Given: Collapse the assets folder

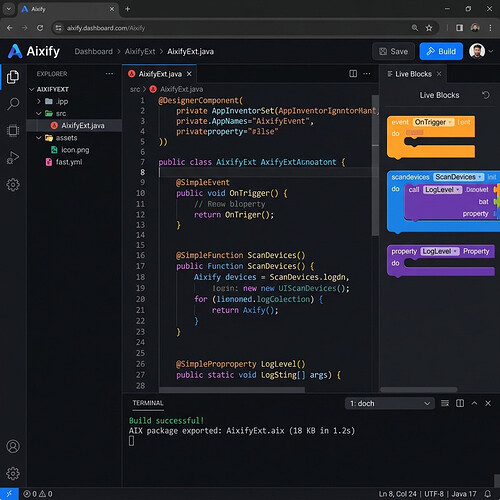Looking at the screenshot, I should (x=39, y=138).
